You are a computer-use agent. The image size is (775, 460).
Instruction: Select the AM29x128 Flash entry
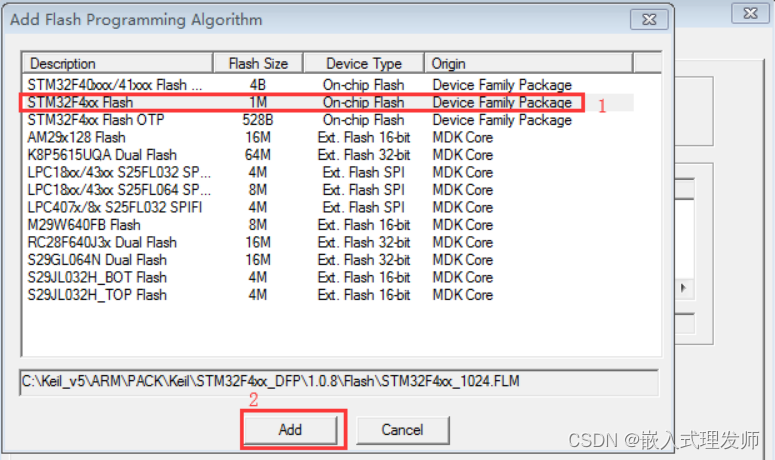[x=328, y=137]
